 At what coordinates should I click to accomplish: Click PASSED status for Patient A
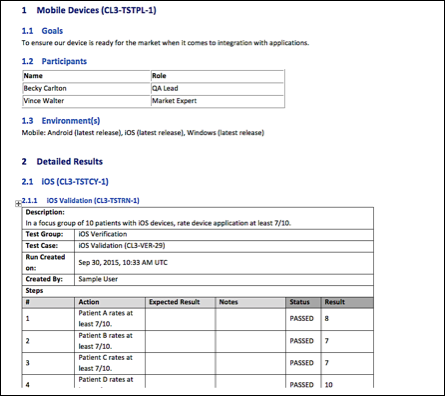[x=302, y=319]
